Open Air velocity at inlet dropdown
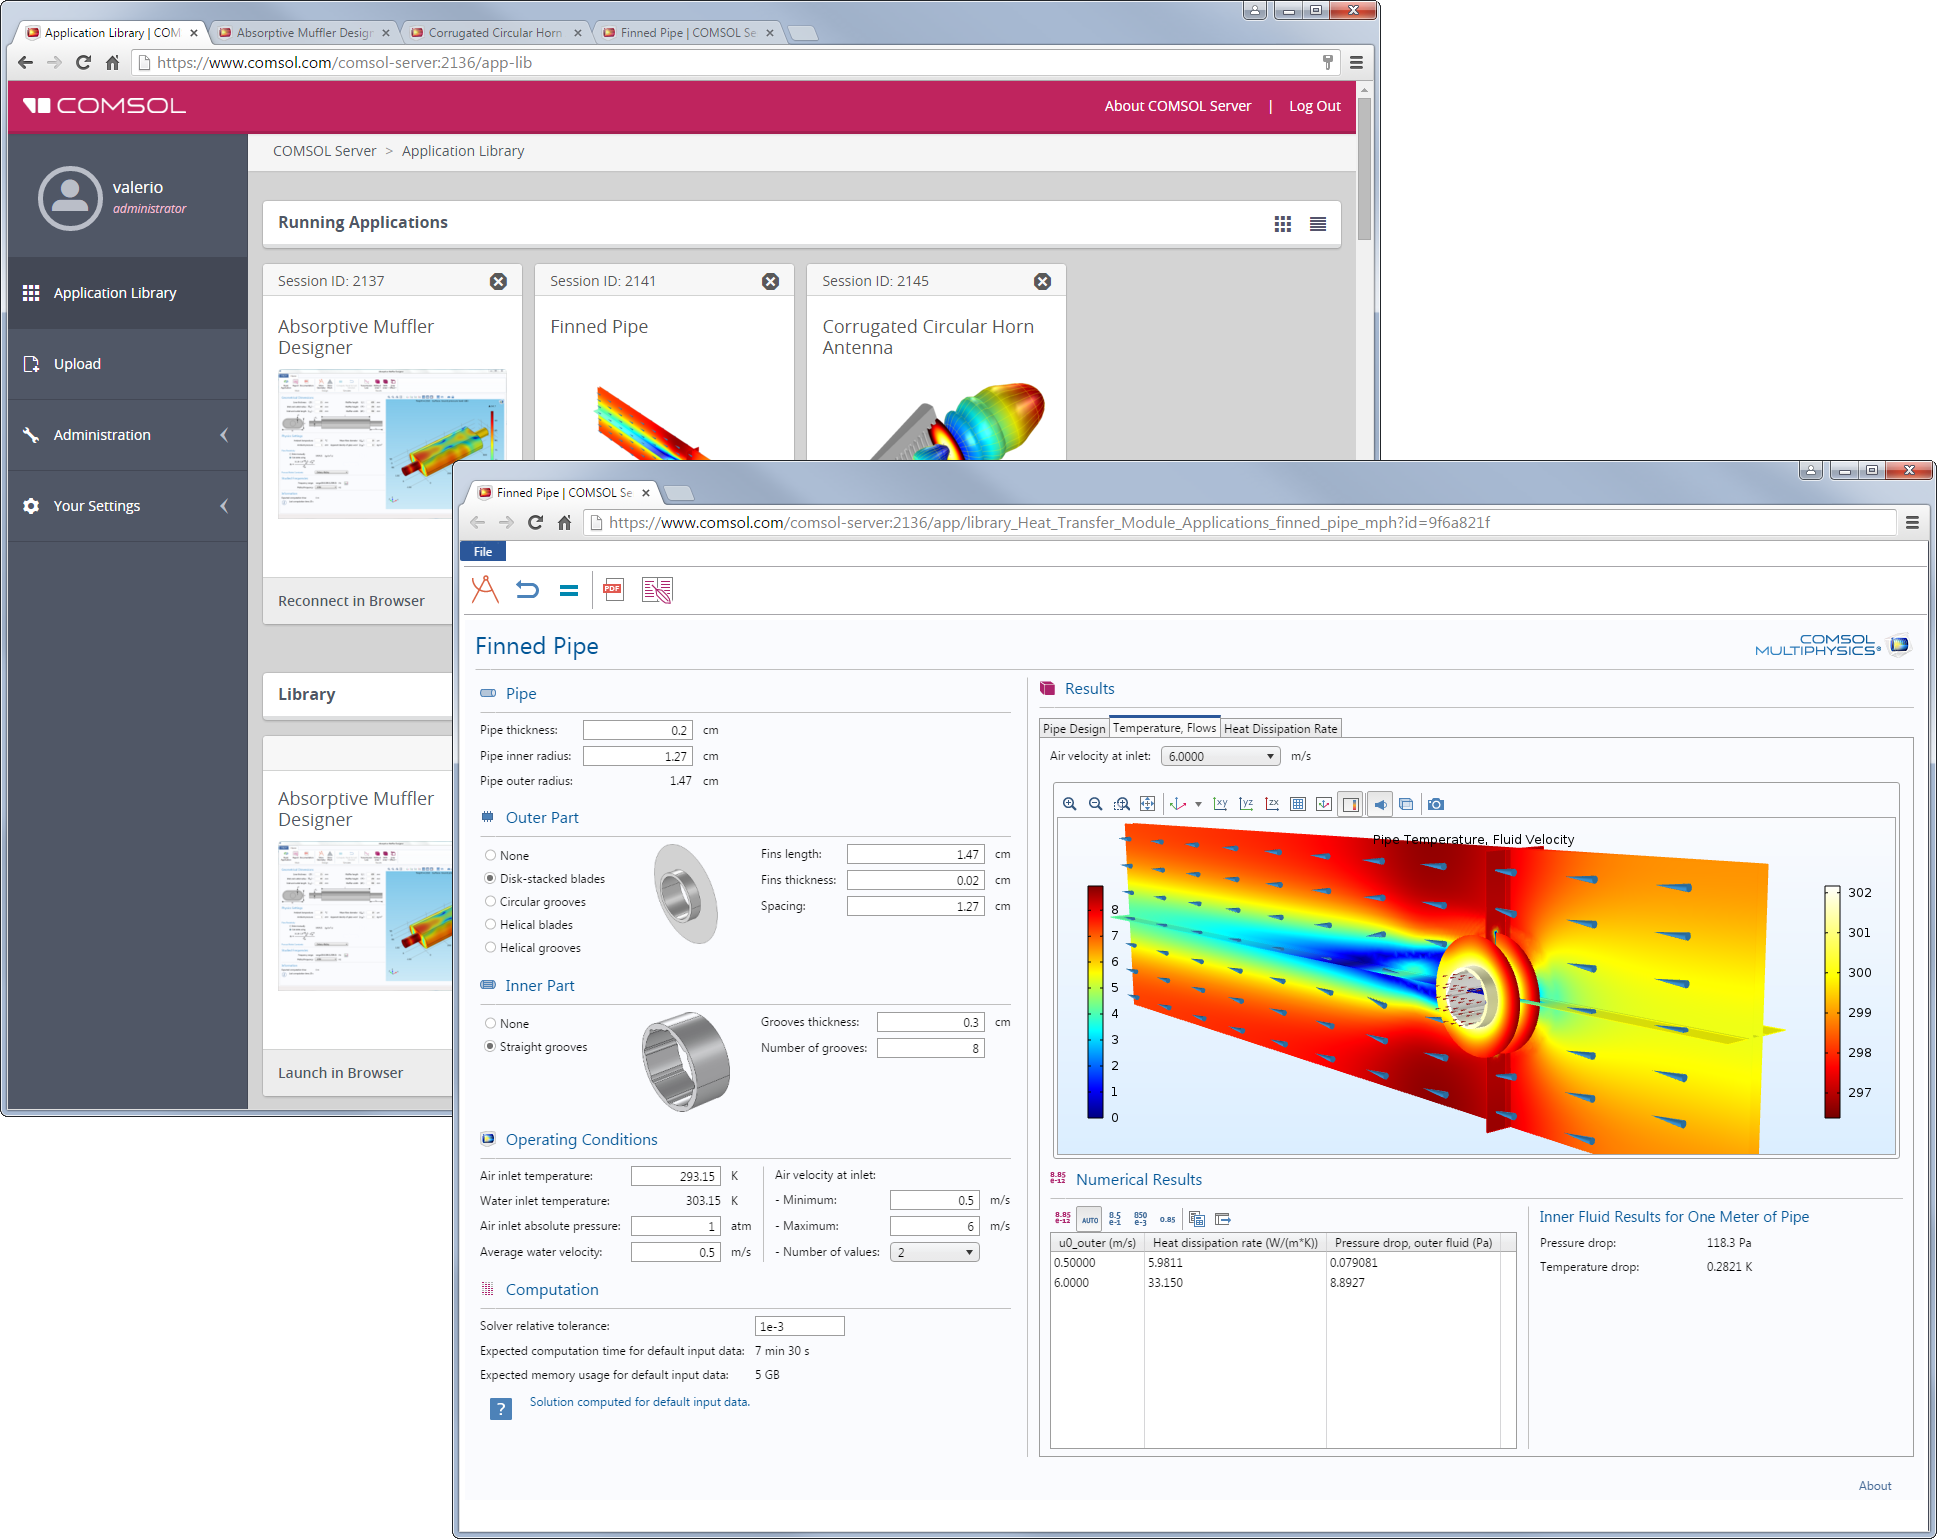 click(1220, 756)
